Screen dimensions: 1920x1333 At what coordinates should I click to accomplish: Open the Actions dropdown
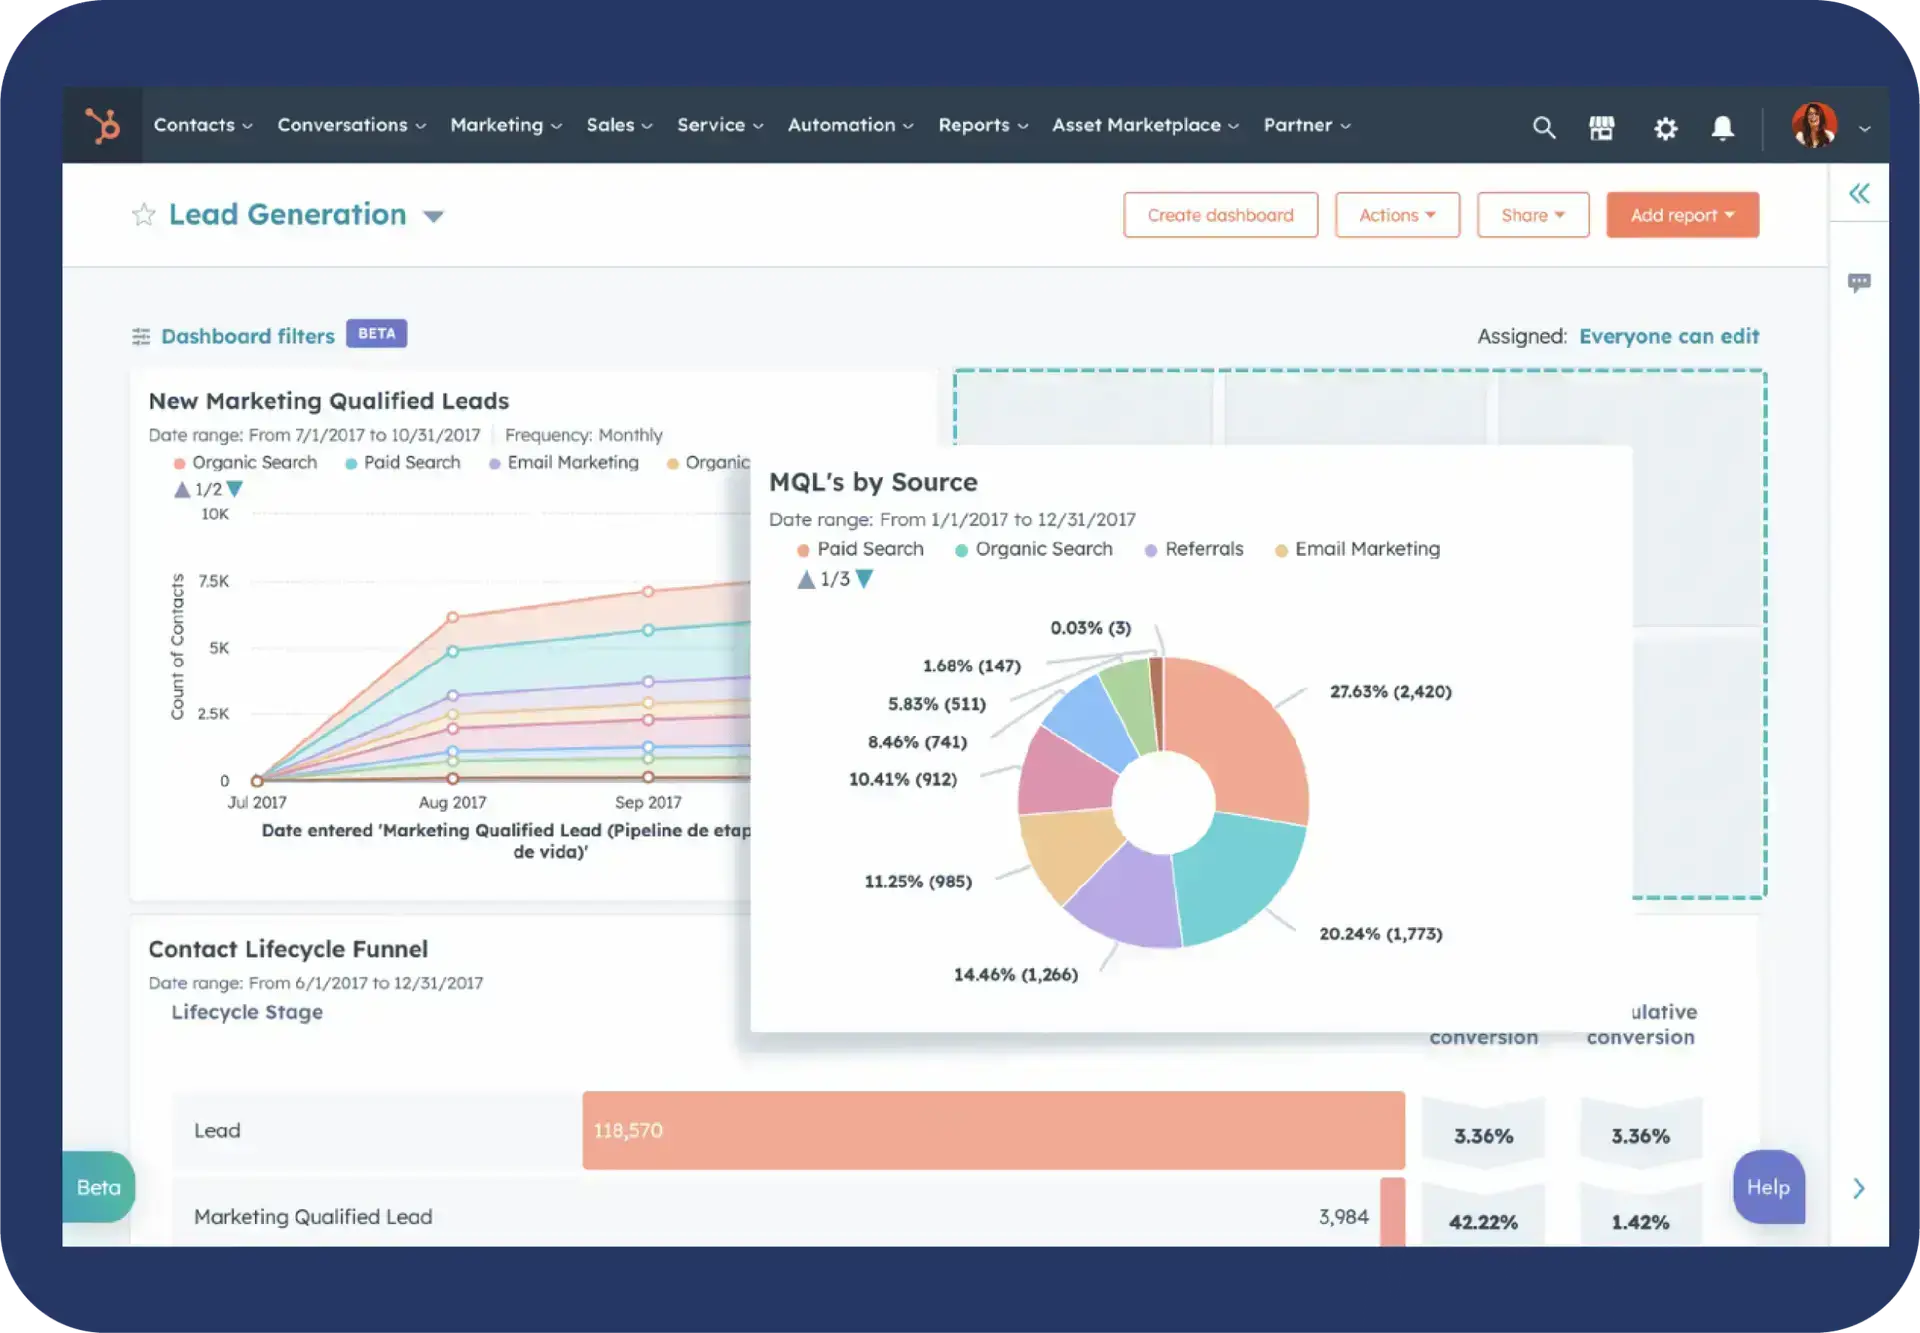pyautogui.click(x=1397, y=214)
